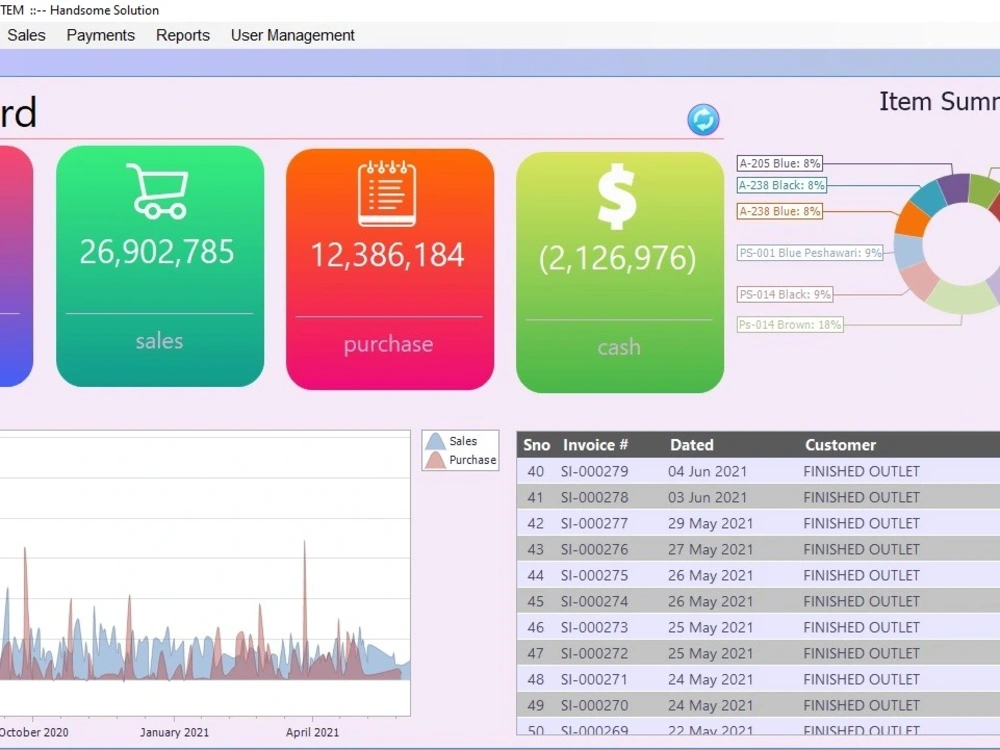
Task: Click the Ps-014 Brown: 18% chart label
Action: (790, 325)
